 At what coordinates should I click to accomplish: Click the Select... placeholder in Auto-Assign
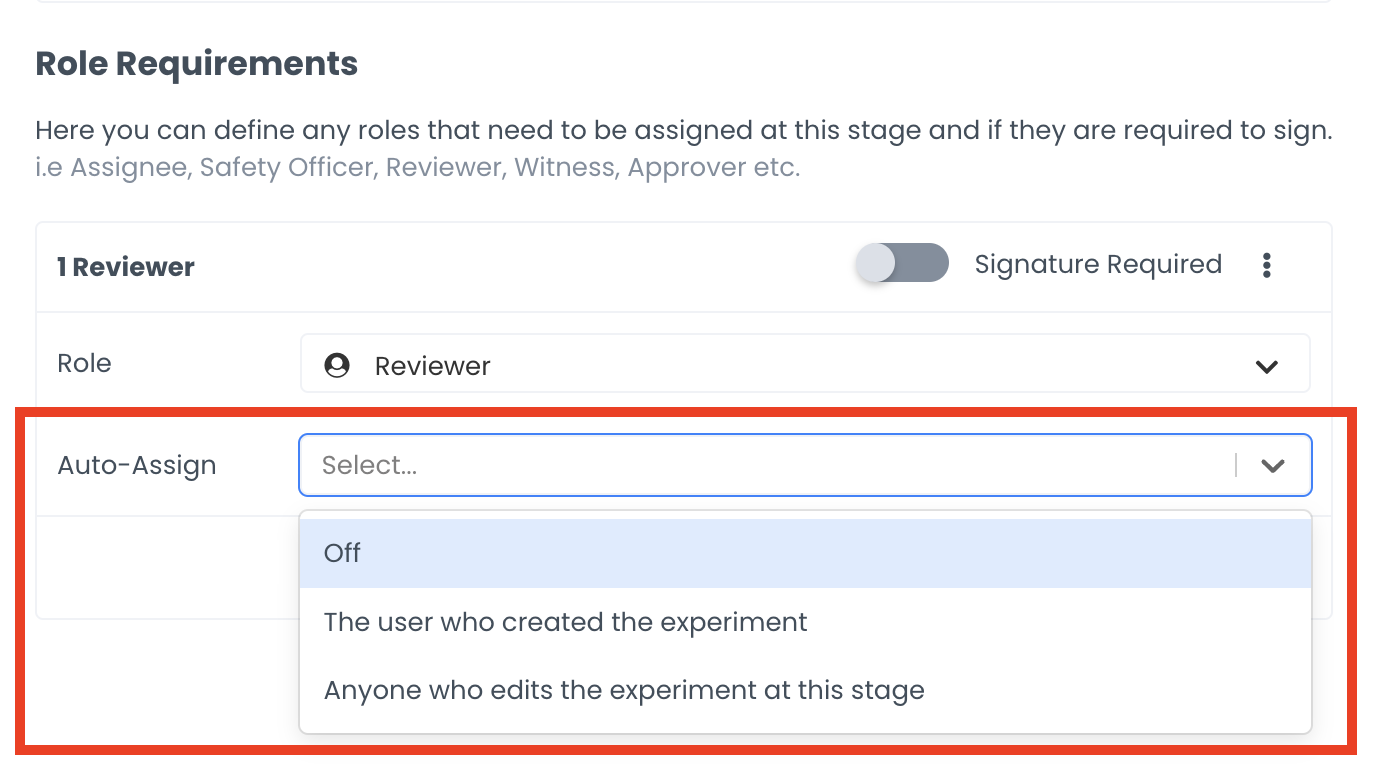pyautogui.click(x=369, y=465)
